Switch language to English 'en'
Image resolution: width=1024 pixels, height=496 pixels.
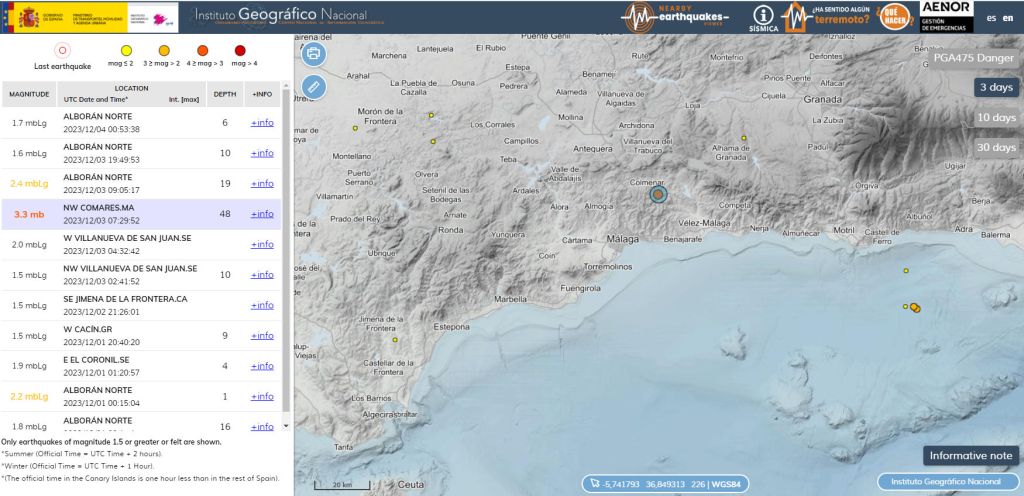coord(1007,17)
